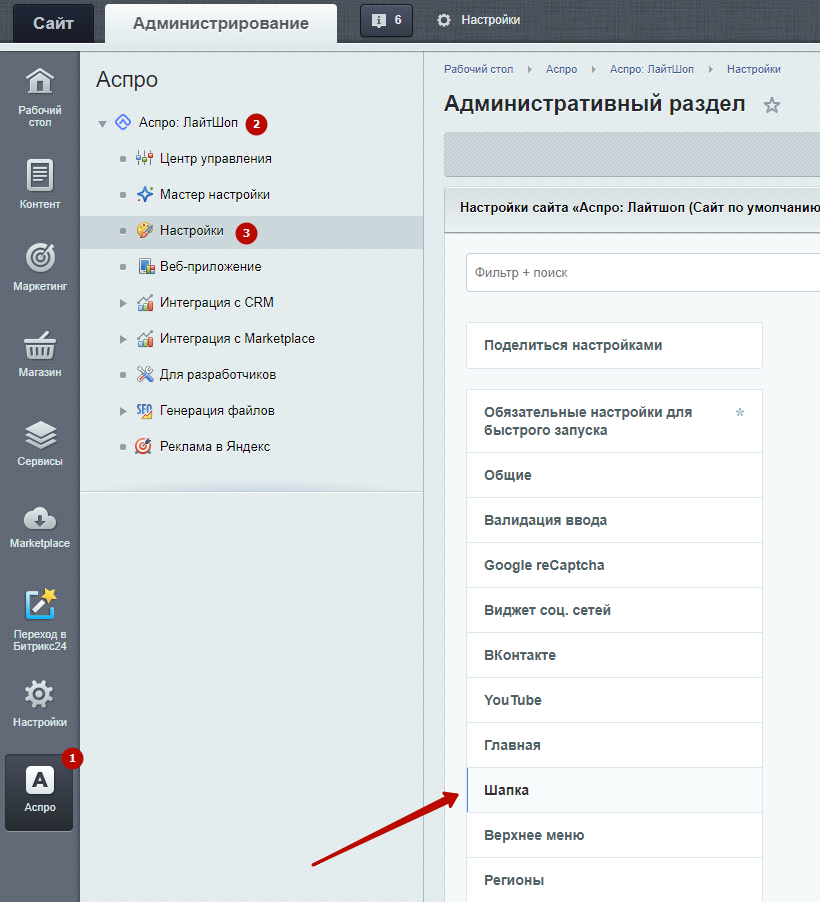Open Реклама в Яндекс in the tree
The image size is (820, 902).
click(215, 446)
